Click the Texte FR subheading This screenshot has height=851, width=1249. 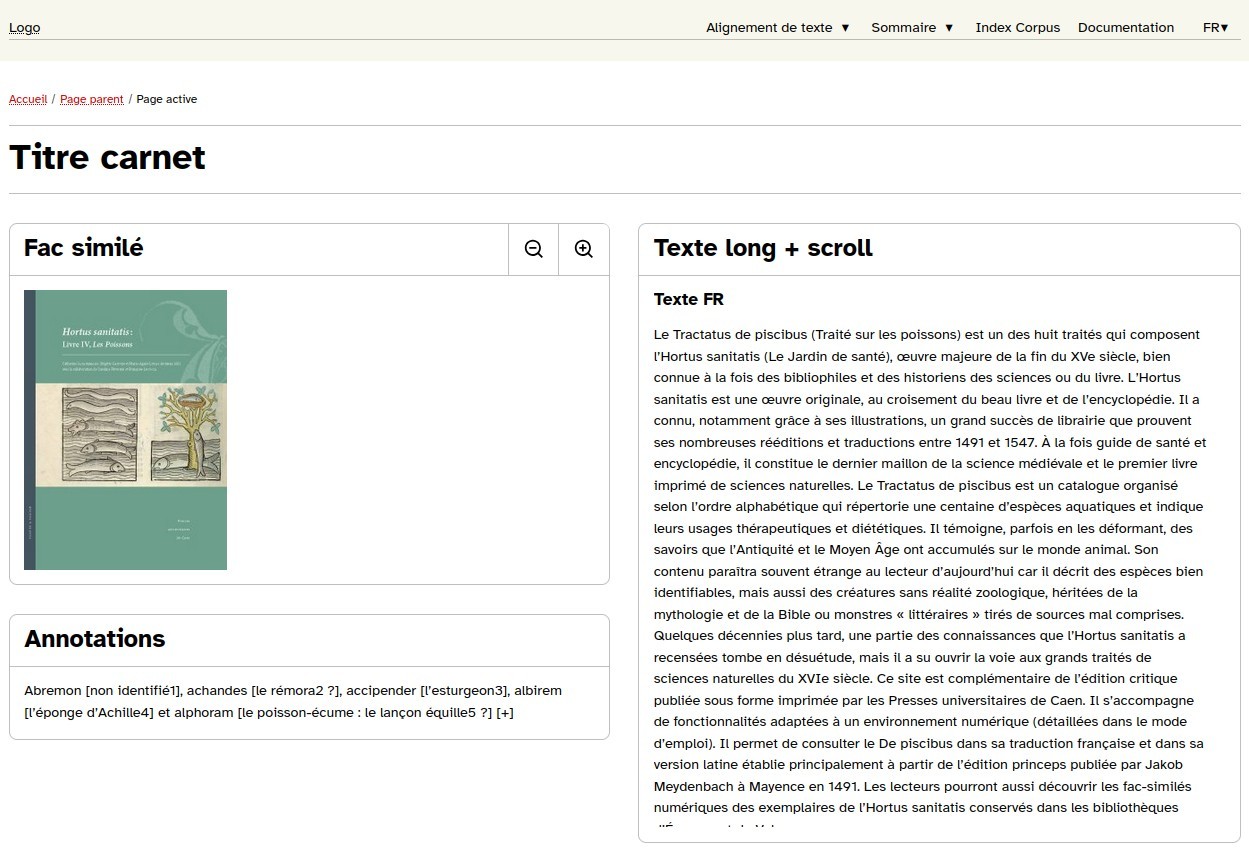coord(689,299)
